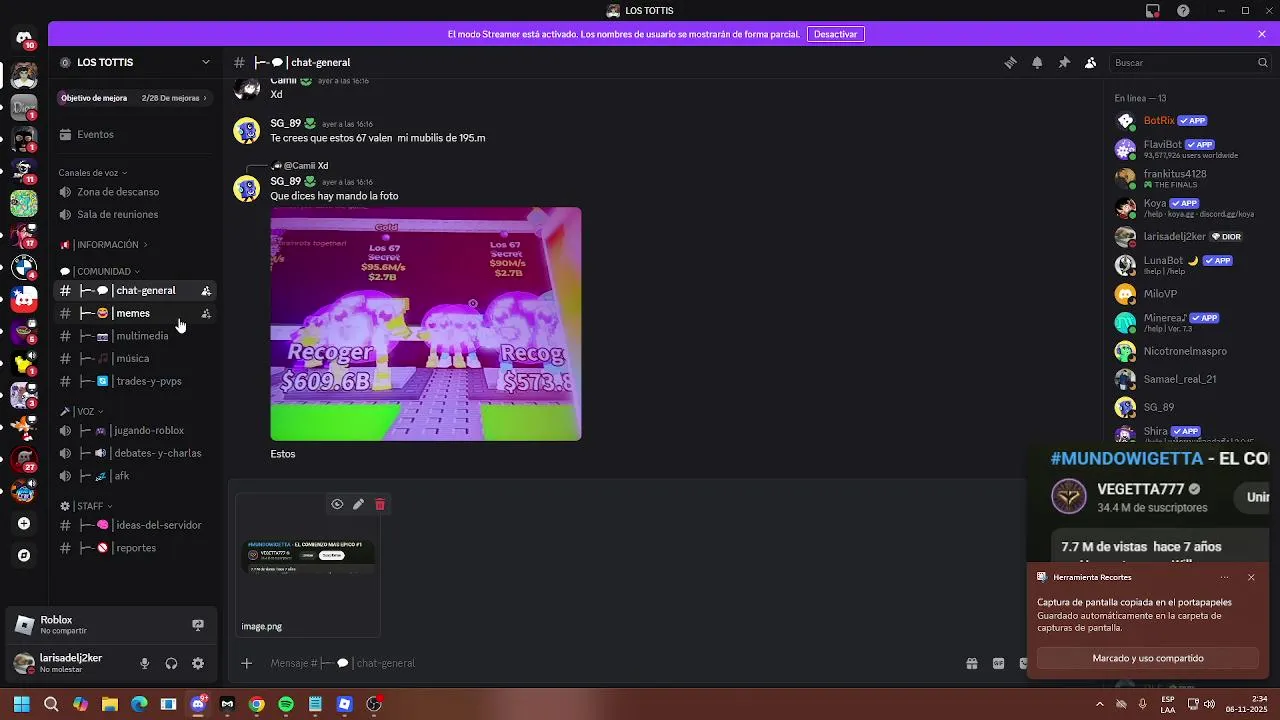
Task: Open the help question mark icon
Action: [1184, 11]
